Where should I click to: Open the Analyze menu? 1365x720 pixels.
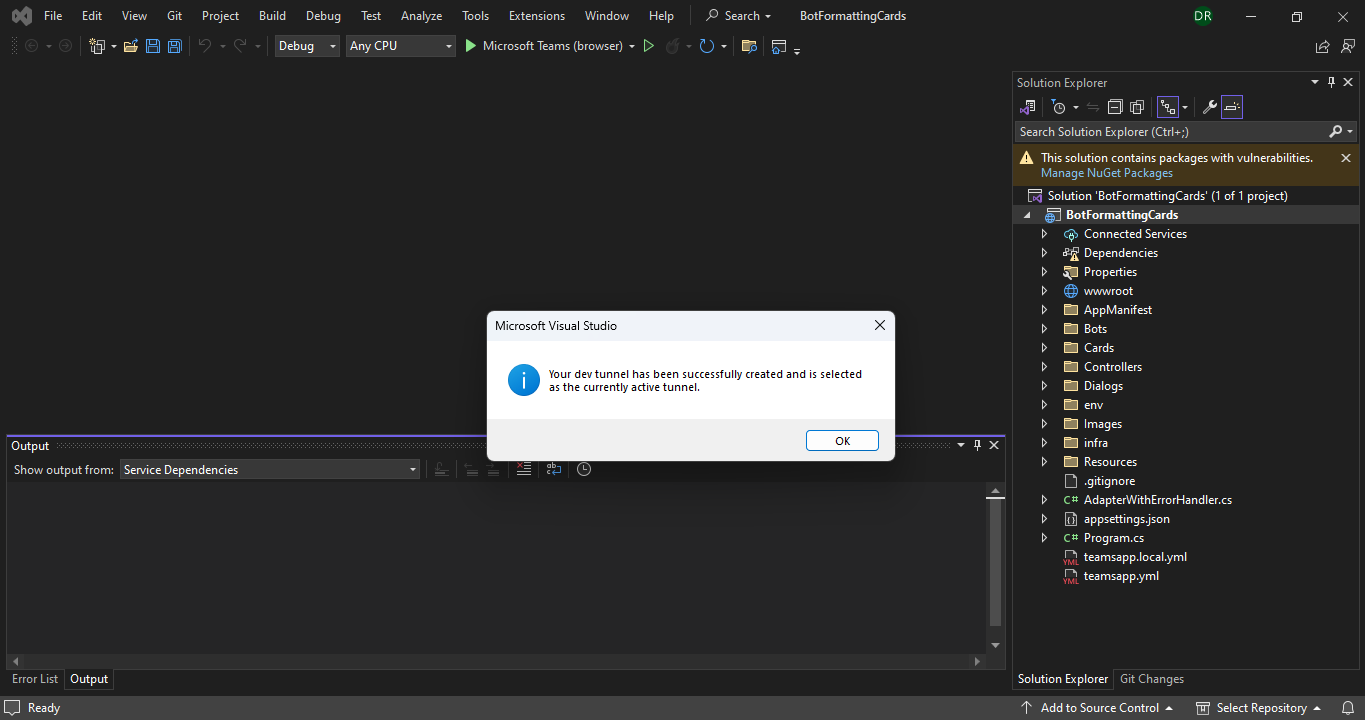coord(421,16)
